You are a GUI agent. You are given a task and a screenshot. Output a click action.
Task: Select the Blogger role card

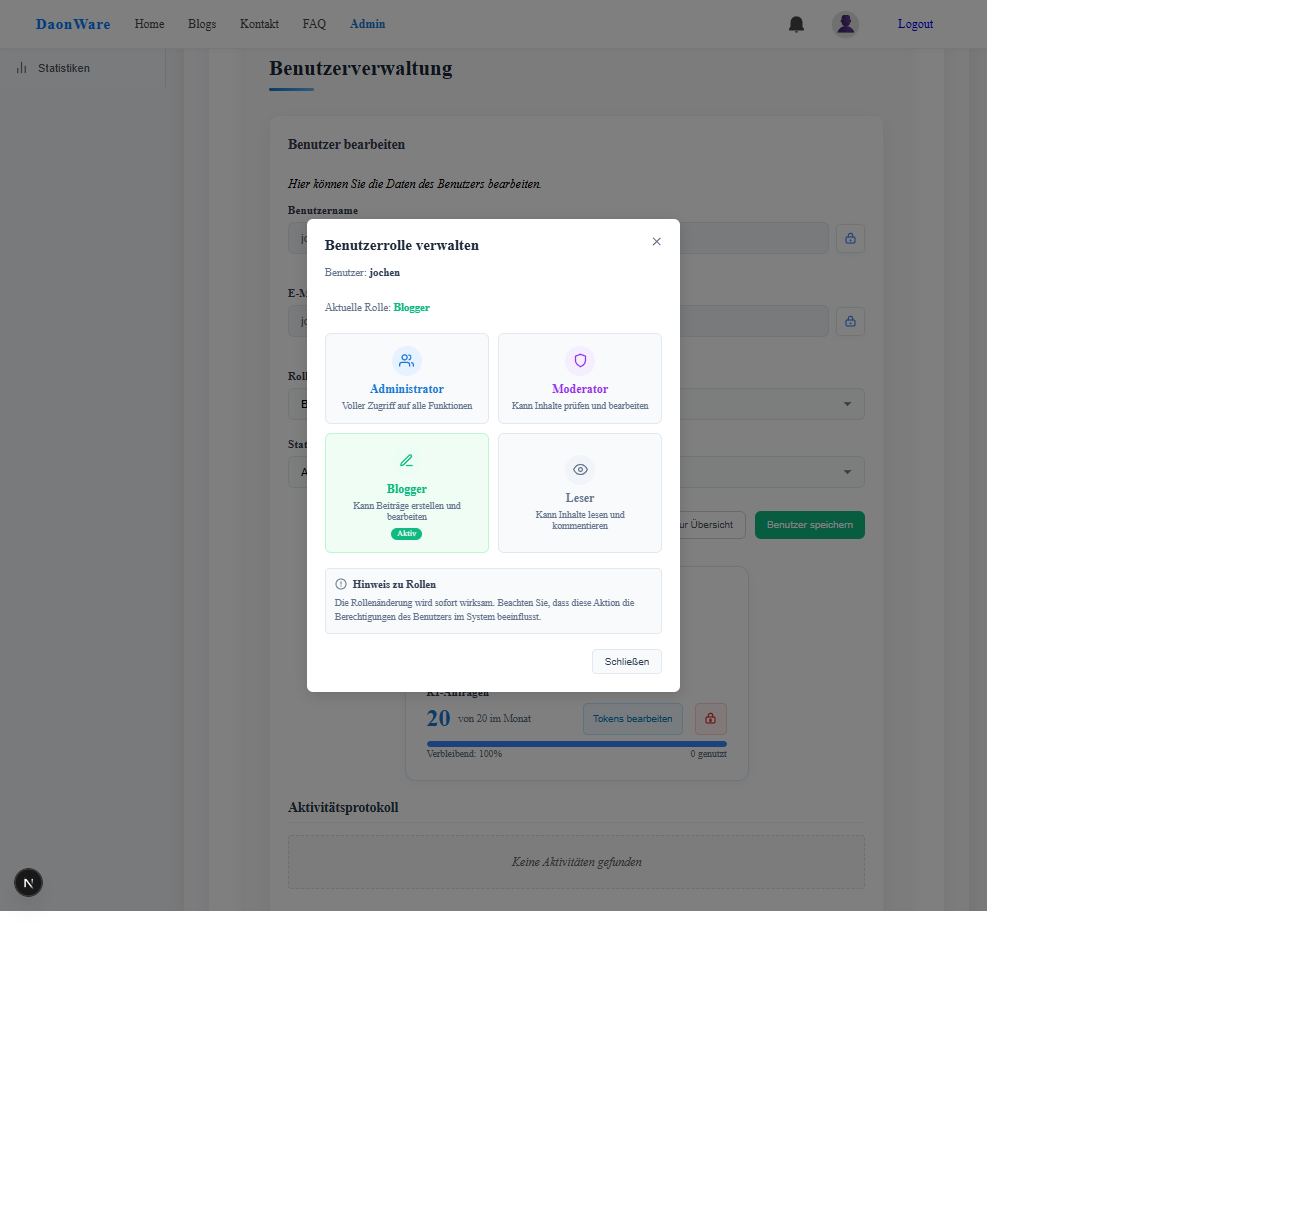[407, 493]
